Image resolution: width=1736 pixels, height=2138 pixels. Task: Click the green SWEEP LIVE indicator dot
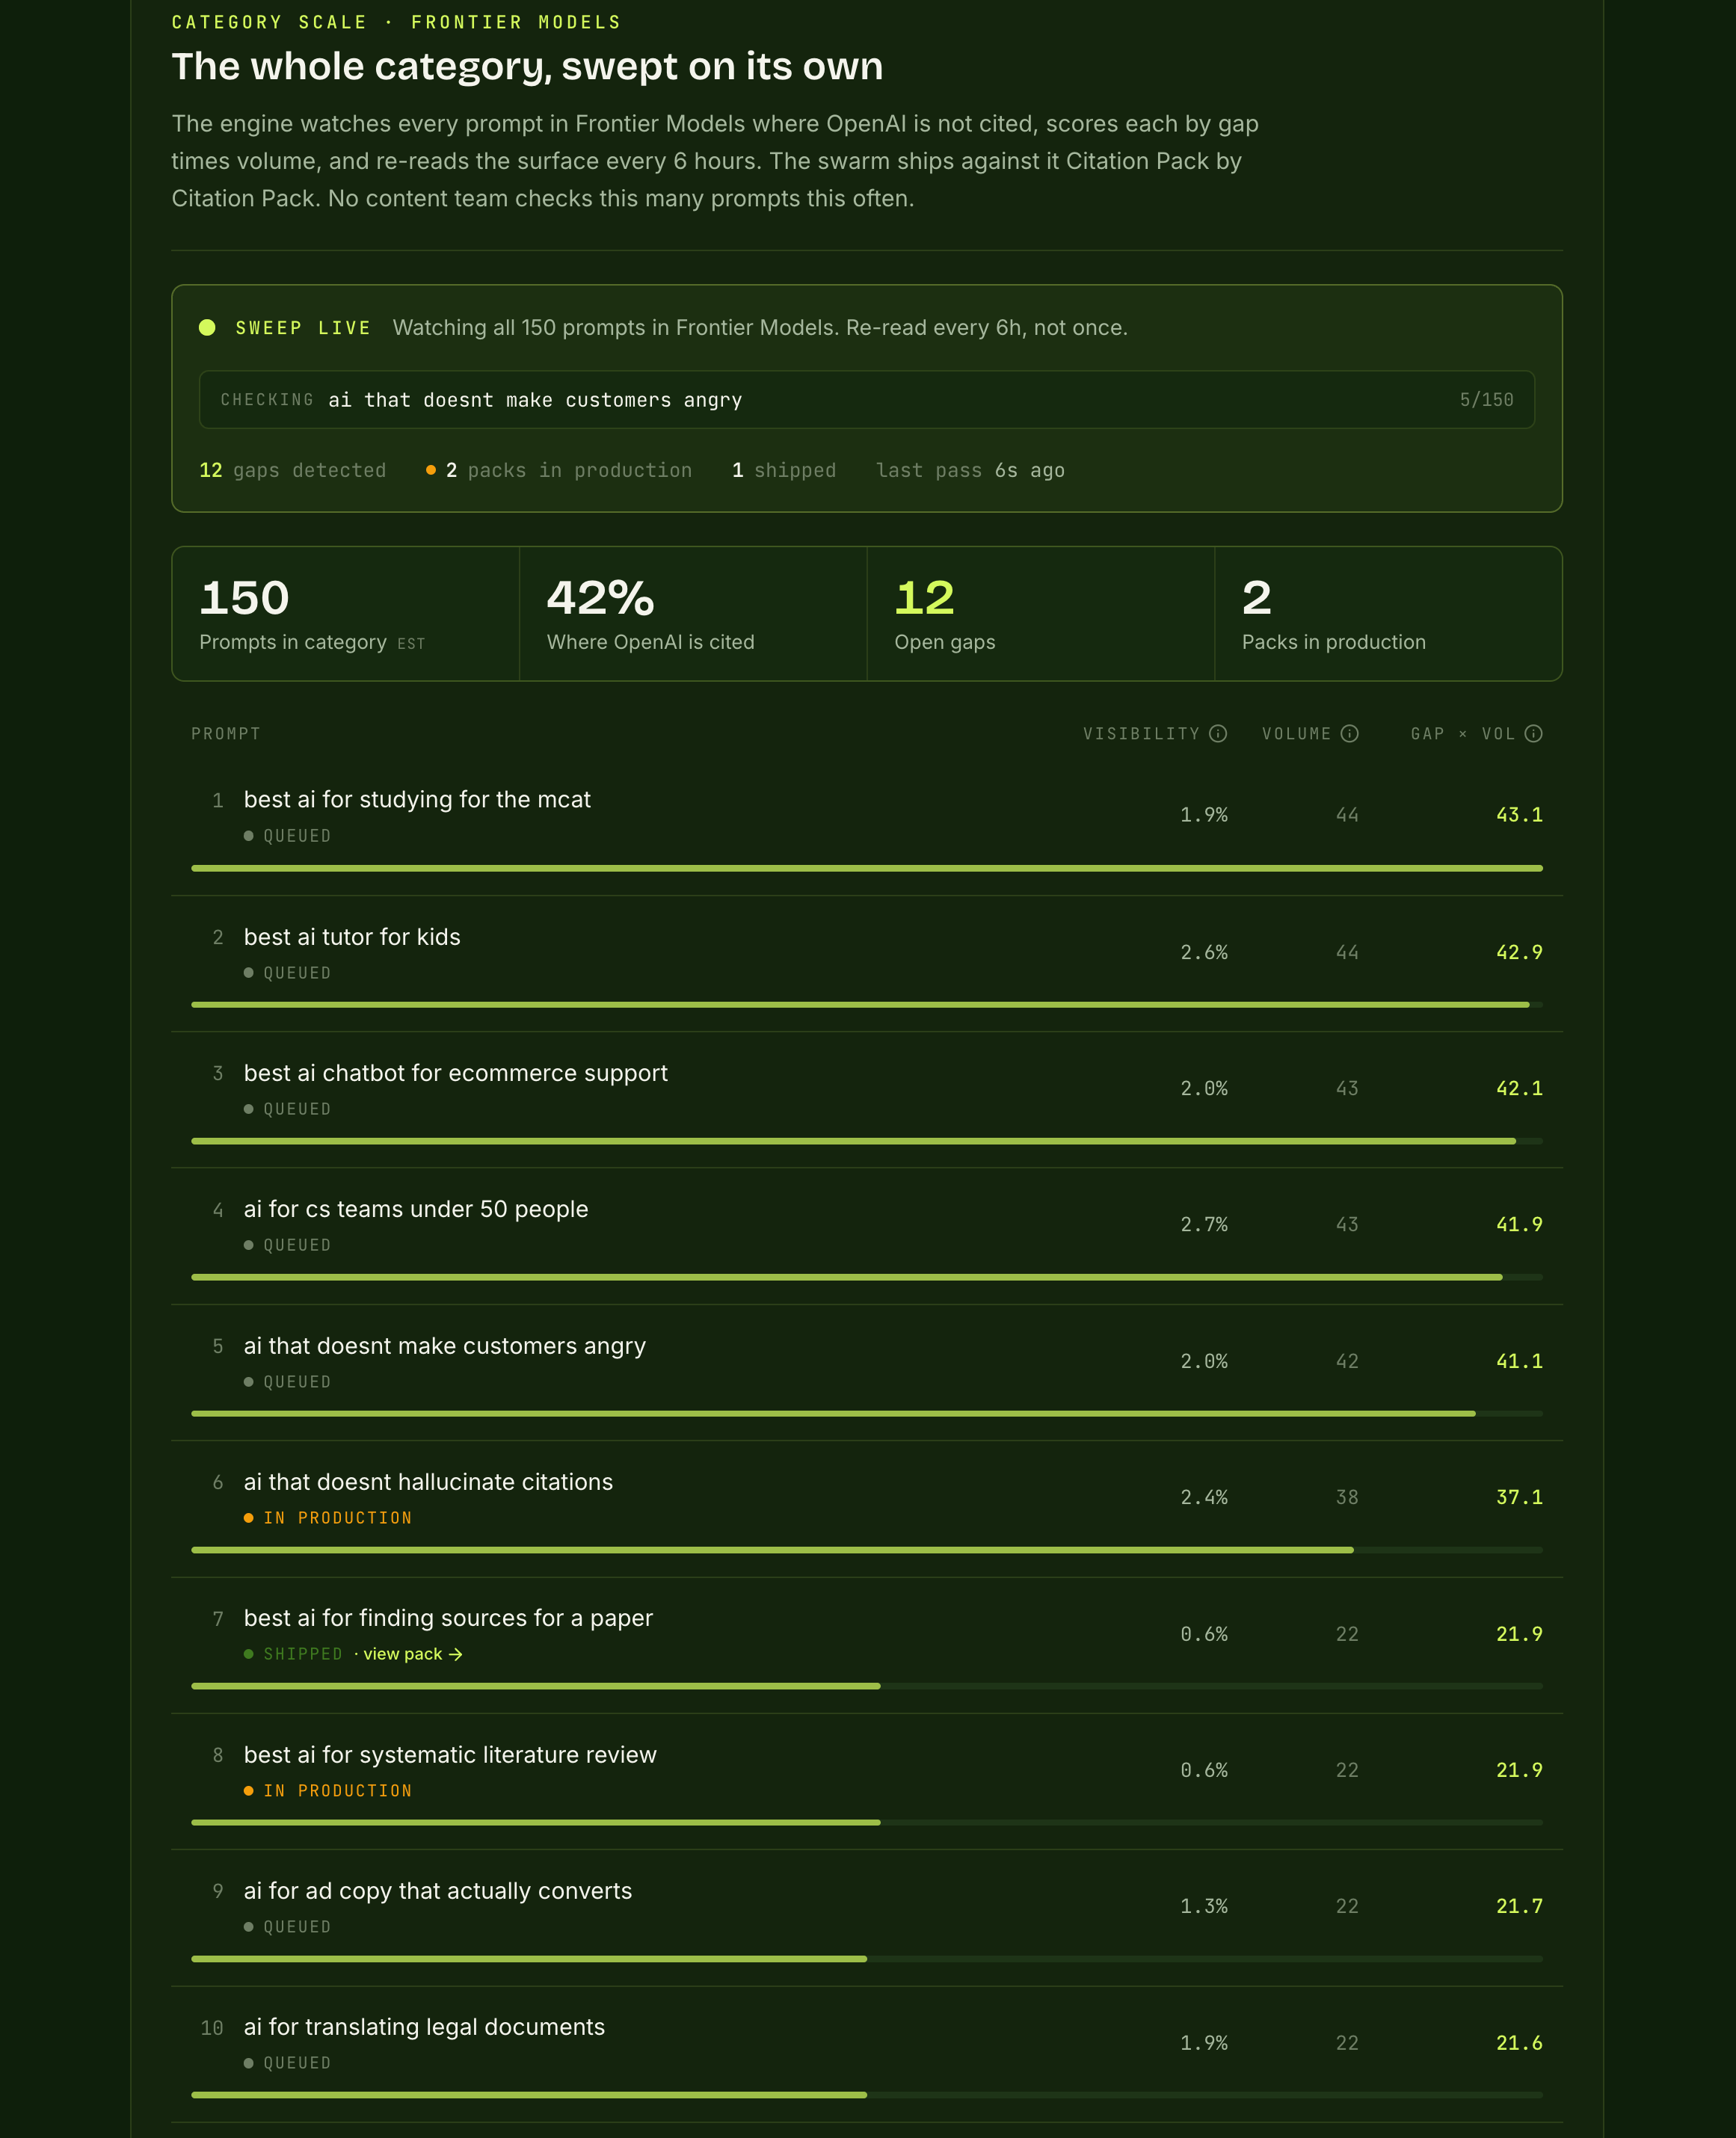207,328
